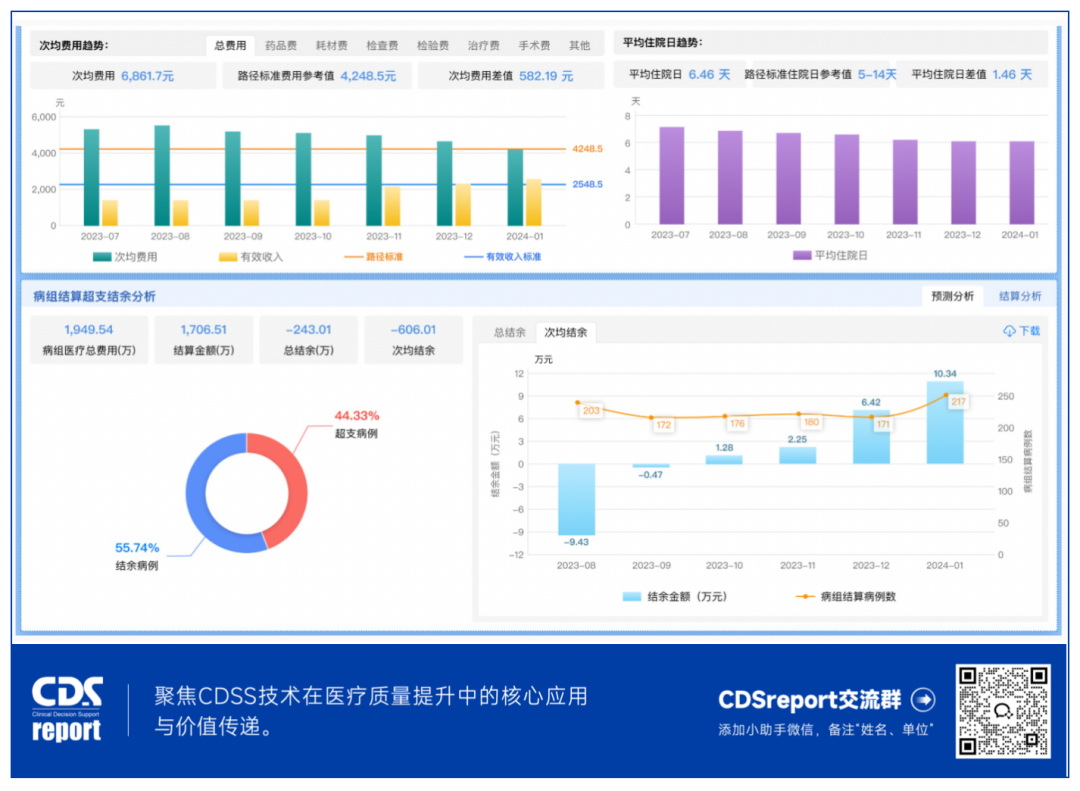Toggle the 结余金额（万元） legend swatch
Viewport: 1080px width, 791px height.
tap(632, 597)
